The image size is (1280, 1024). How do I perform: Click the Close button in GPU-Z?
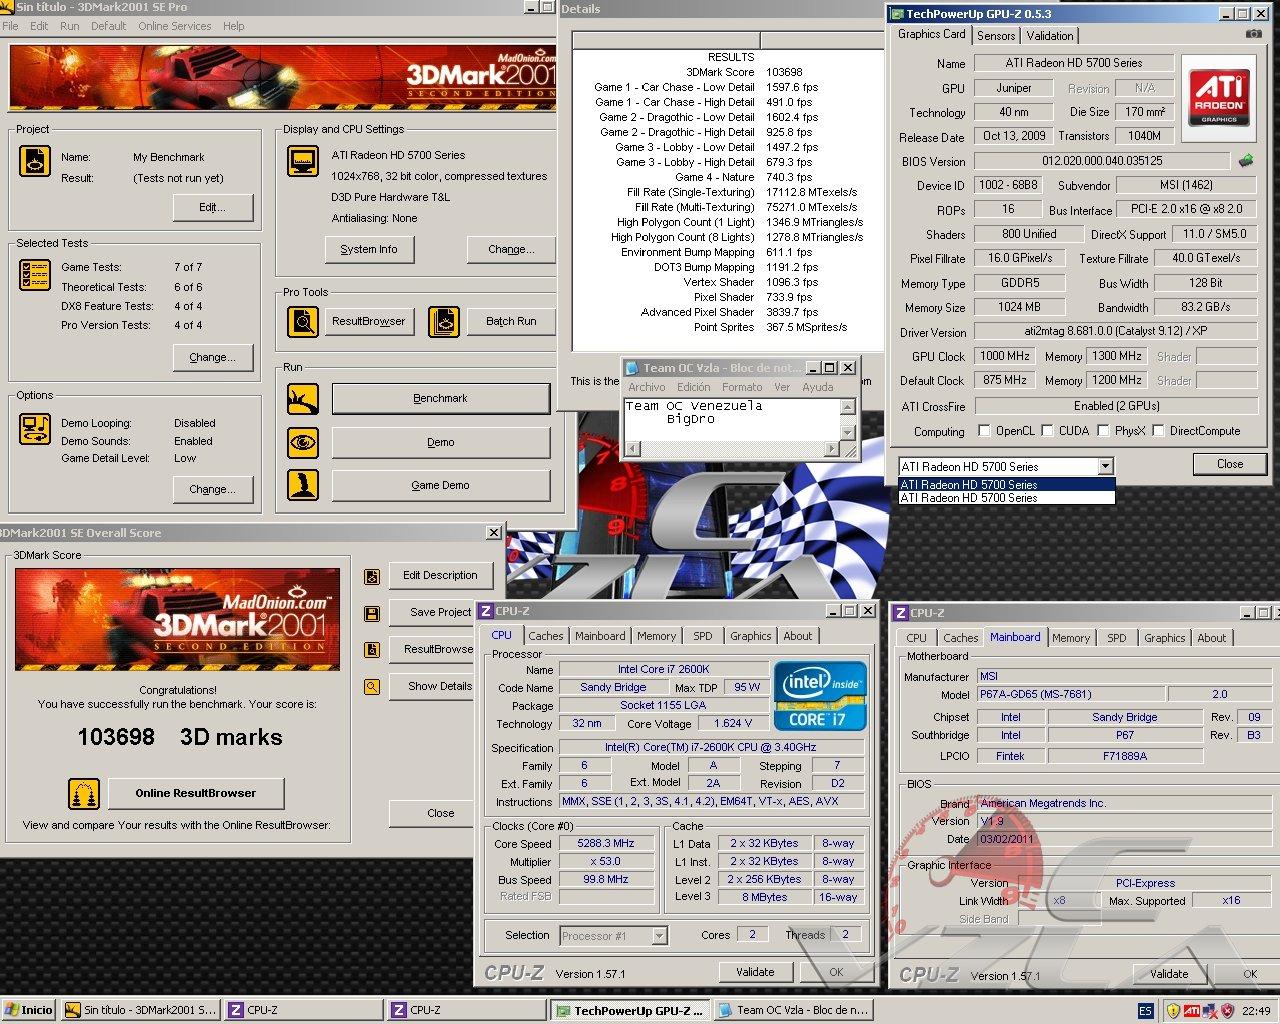coord(1230,464)
